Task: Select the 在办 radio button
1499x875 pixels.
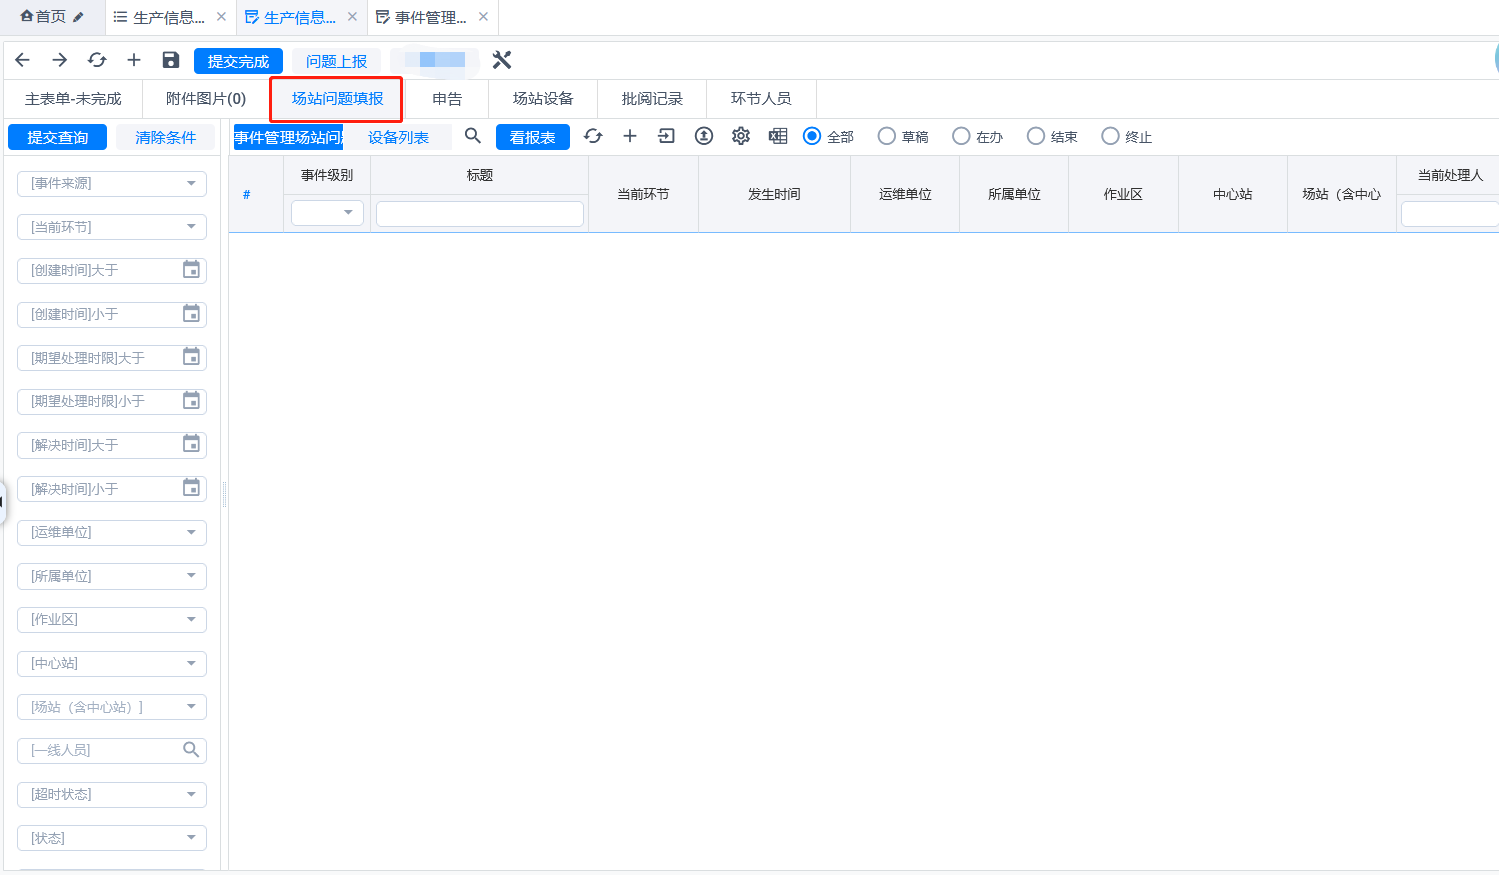Action: tap(961, 136)
